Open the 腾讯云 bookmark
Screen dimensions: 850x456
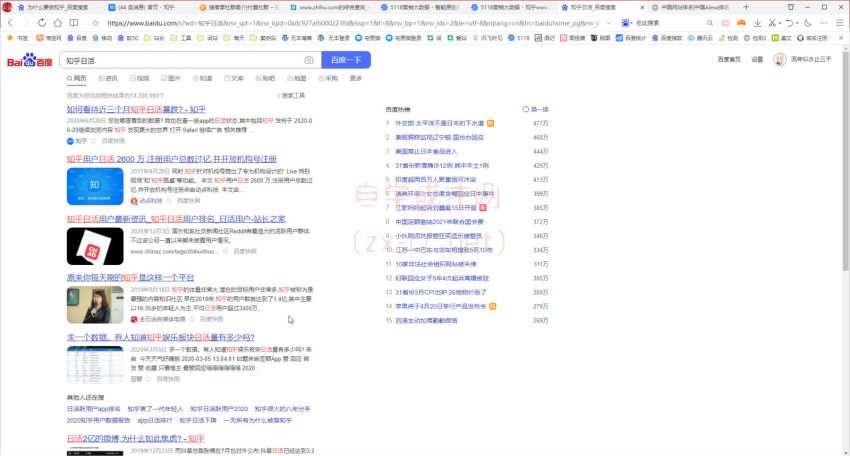(x=700, y=38)
